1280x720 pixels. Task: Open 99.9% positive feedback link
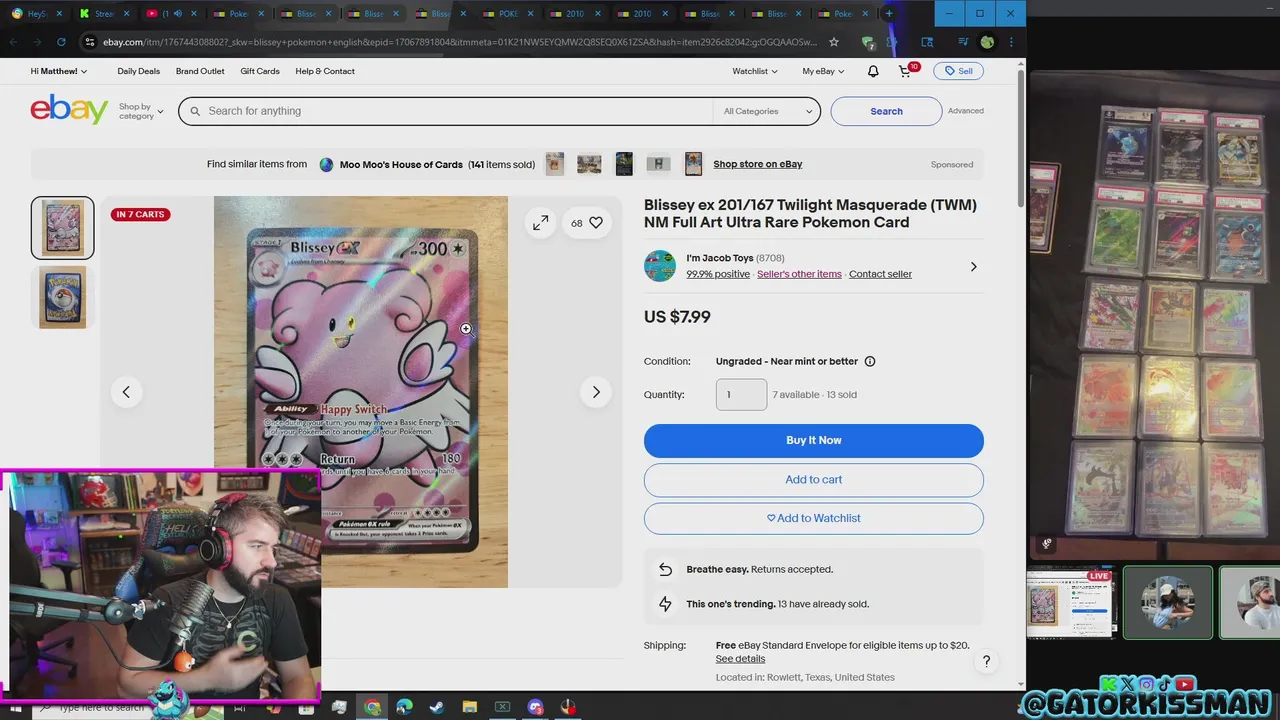(x=718, y=274)
